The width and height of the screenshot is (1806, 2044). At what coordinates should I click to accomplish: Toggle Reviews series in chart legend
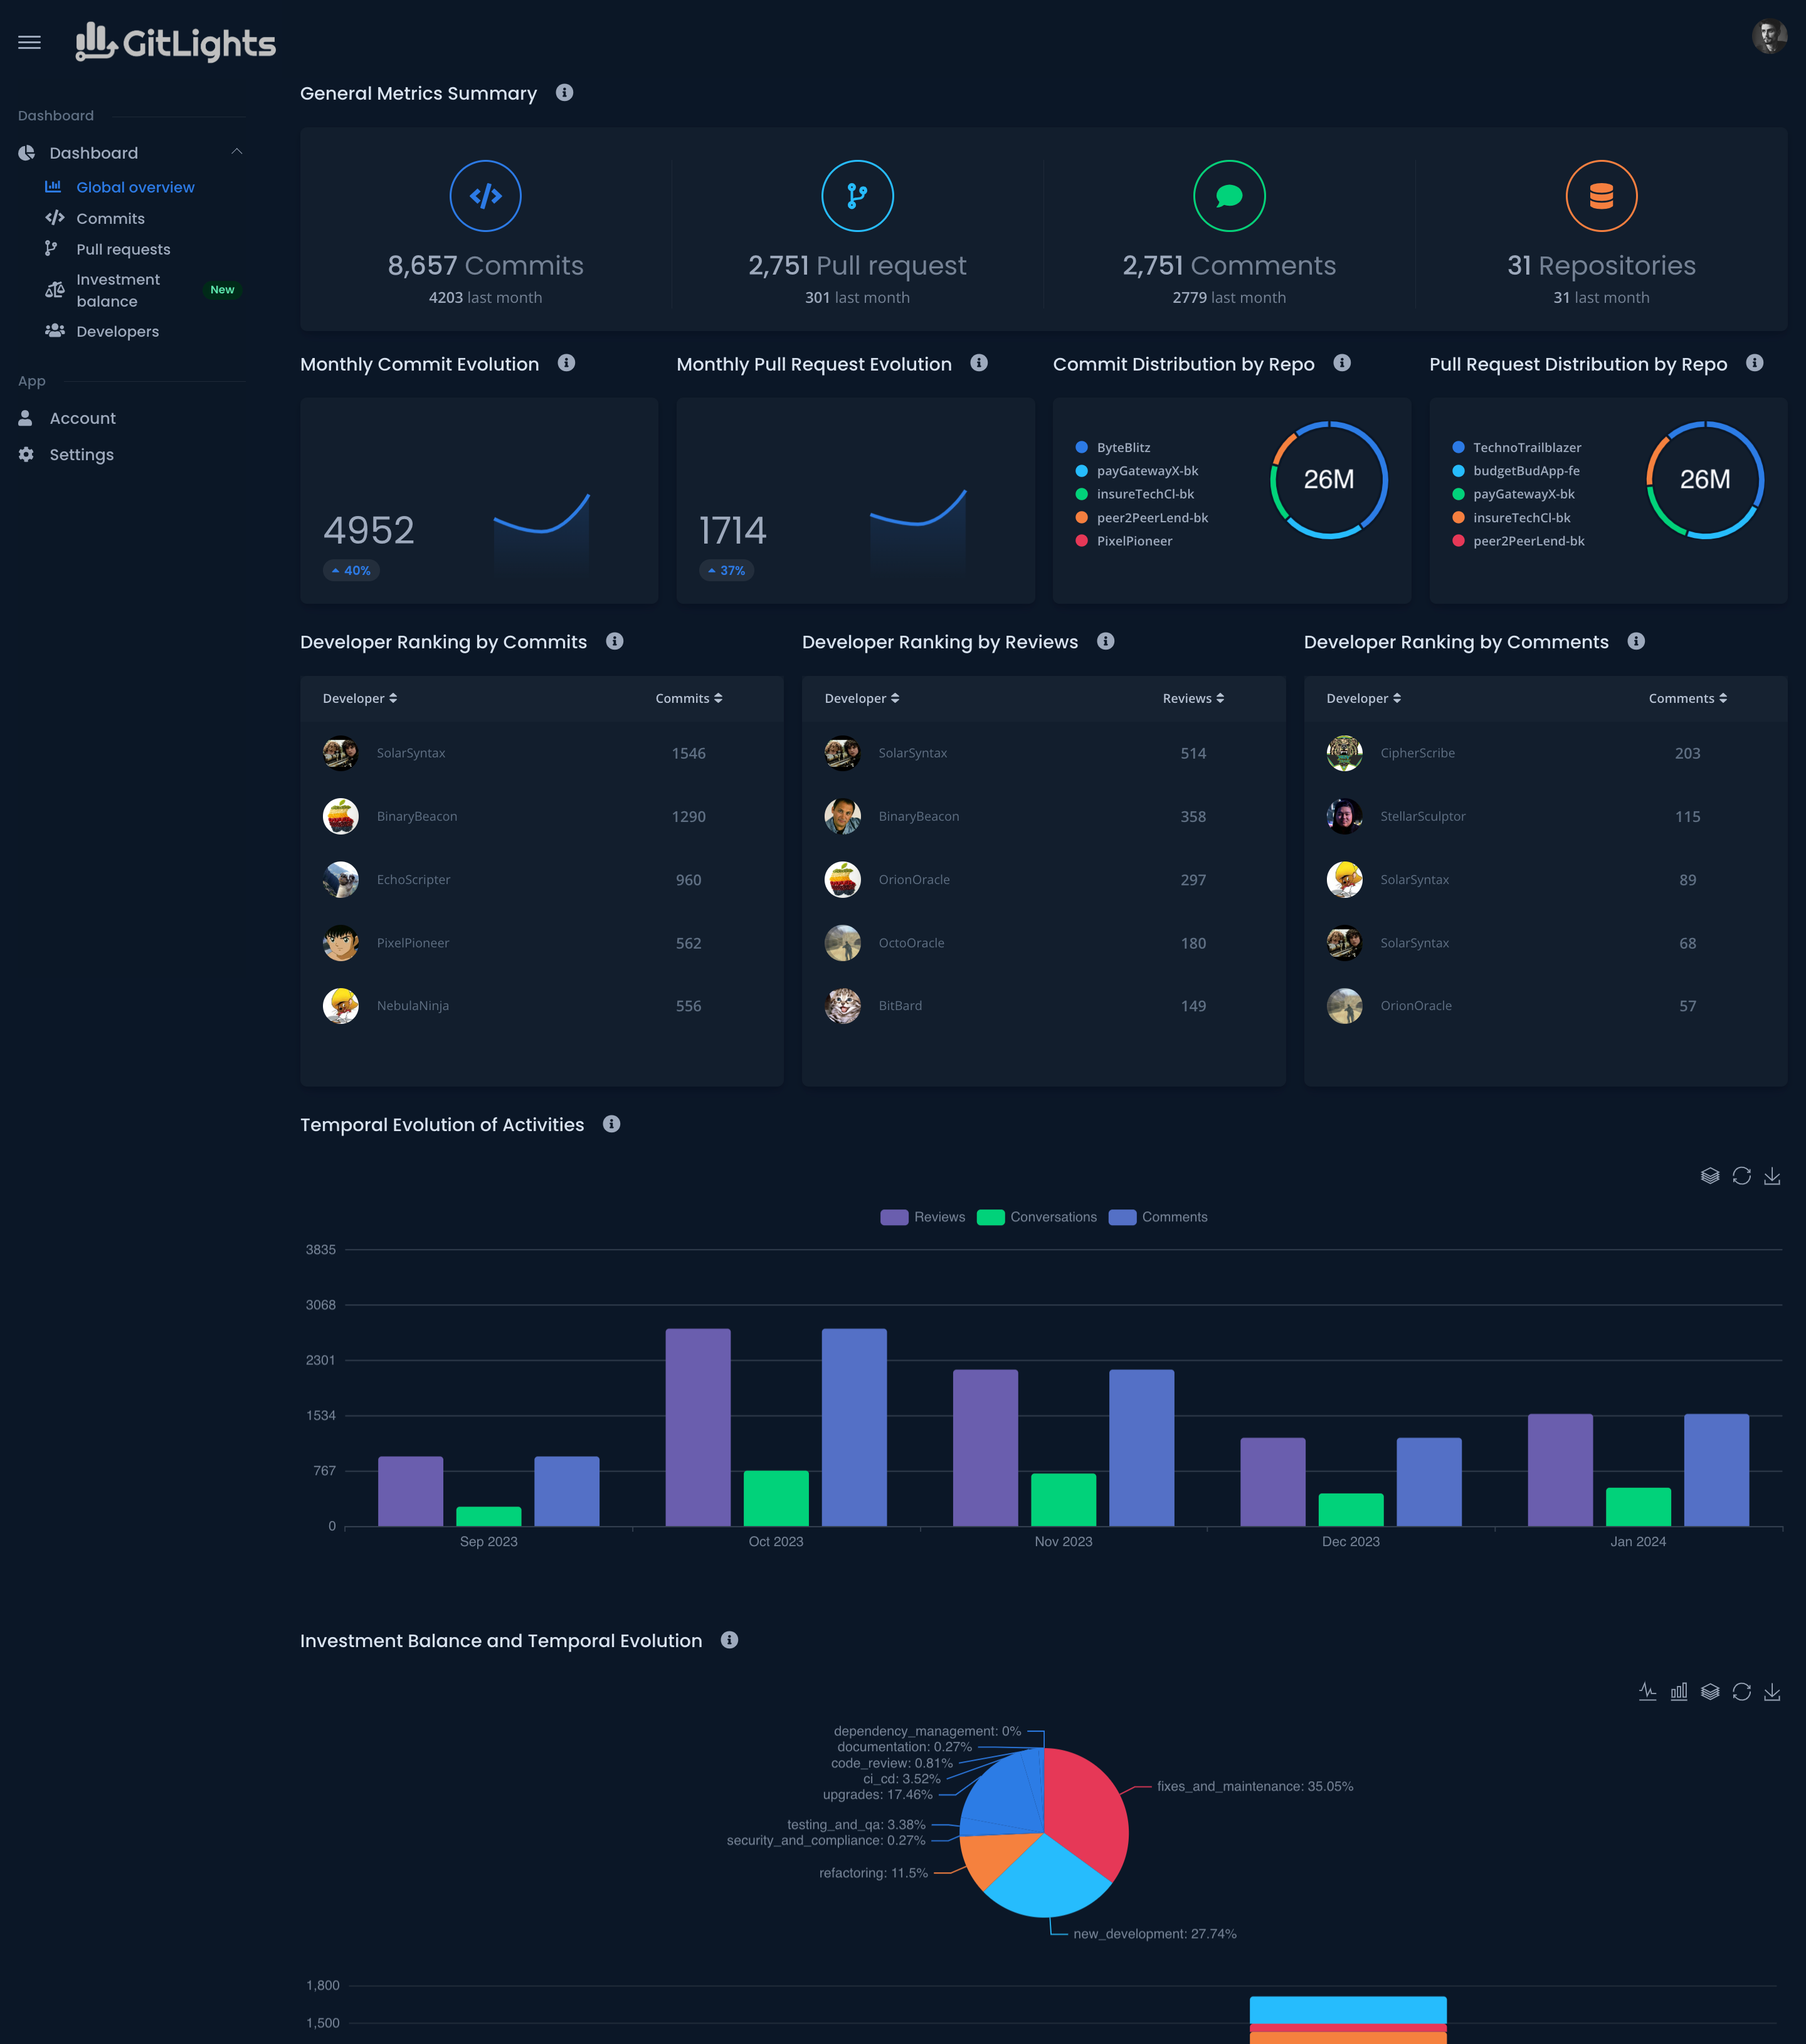[922, 1217]
